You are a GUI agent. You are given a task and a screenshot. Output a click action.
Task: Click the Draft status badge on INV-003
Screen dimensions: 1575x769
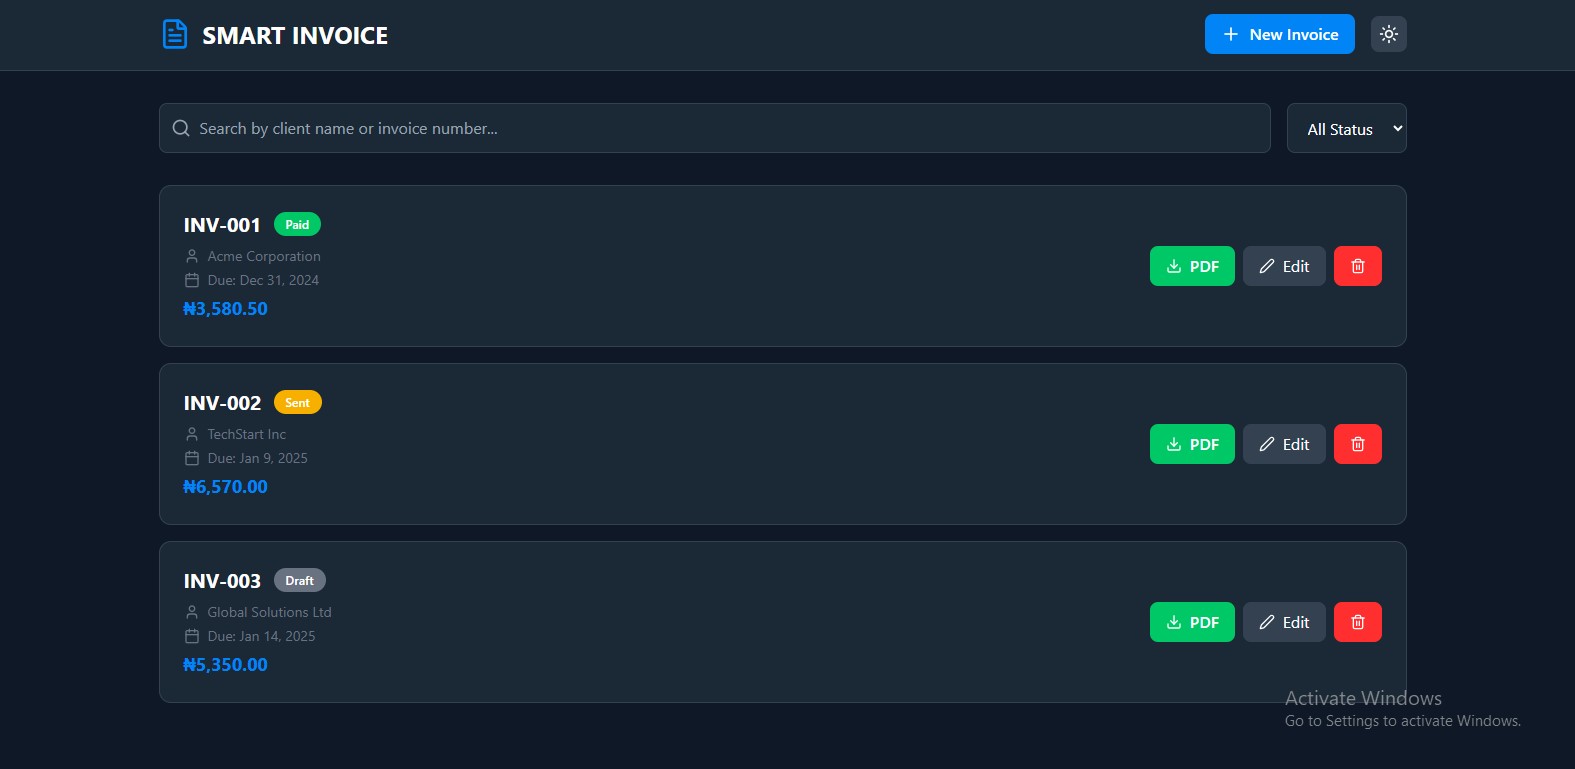(x=299, y=581)
